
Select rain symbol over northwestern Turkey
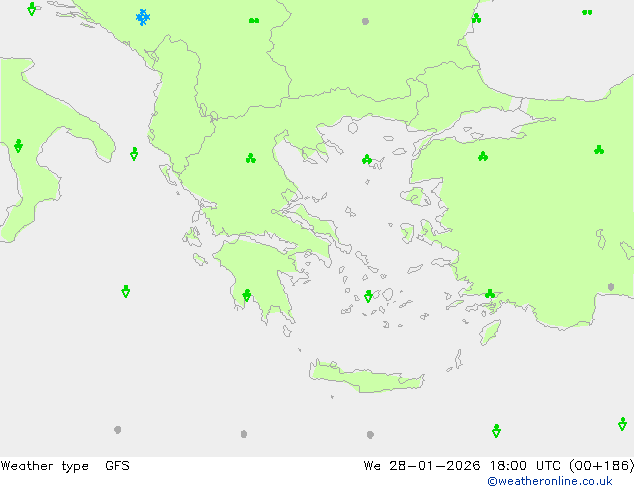(x=483, y=156)
